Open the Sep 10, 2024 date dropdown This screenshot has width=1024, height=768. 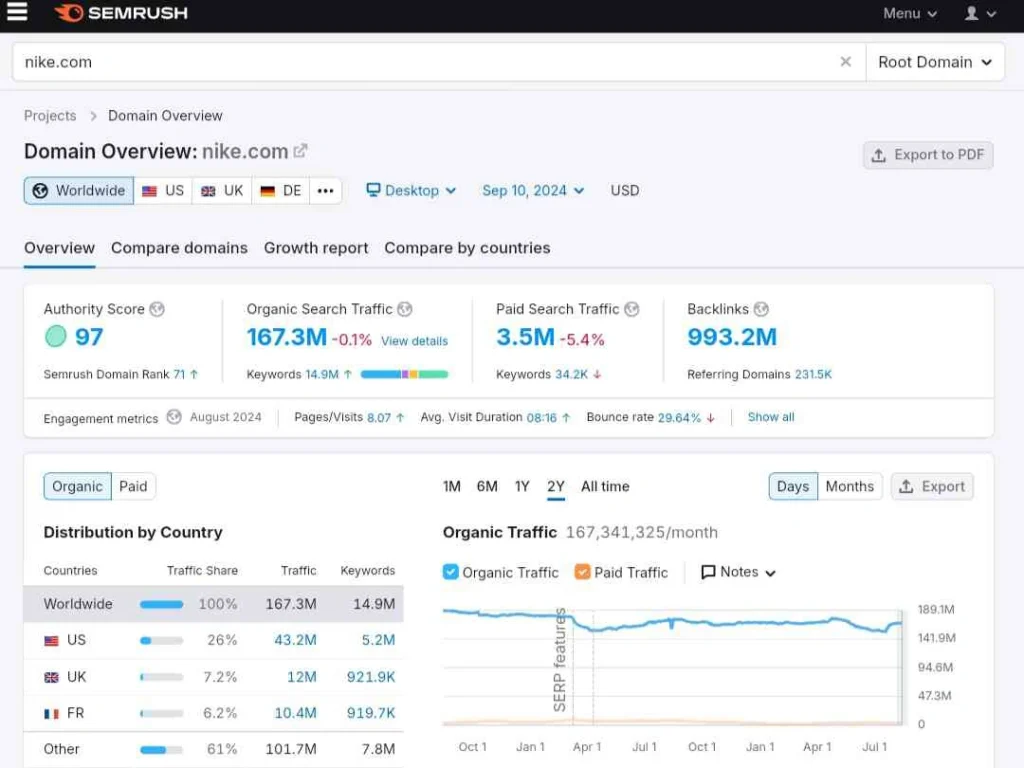click(x=533, y=191)
